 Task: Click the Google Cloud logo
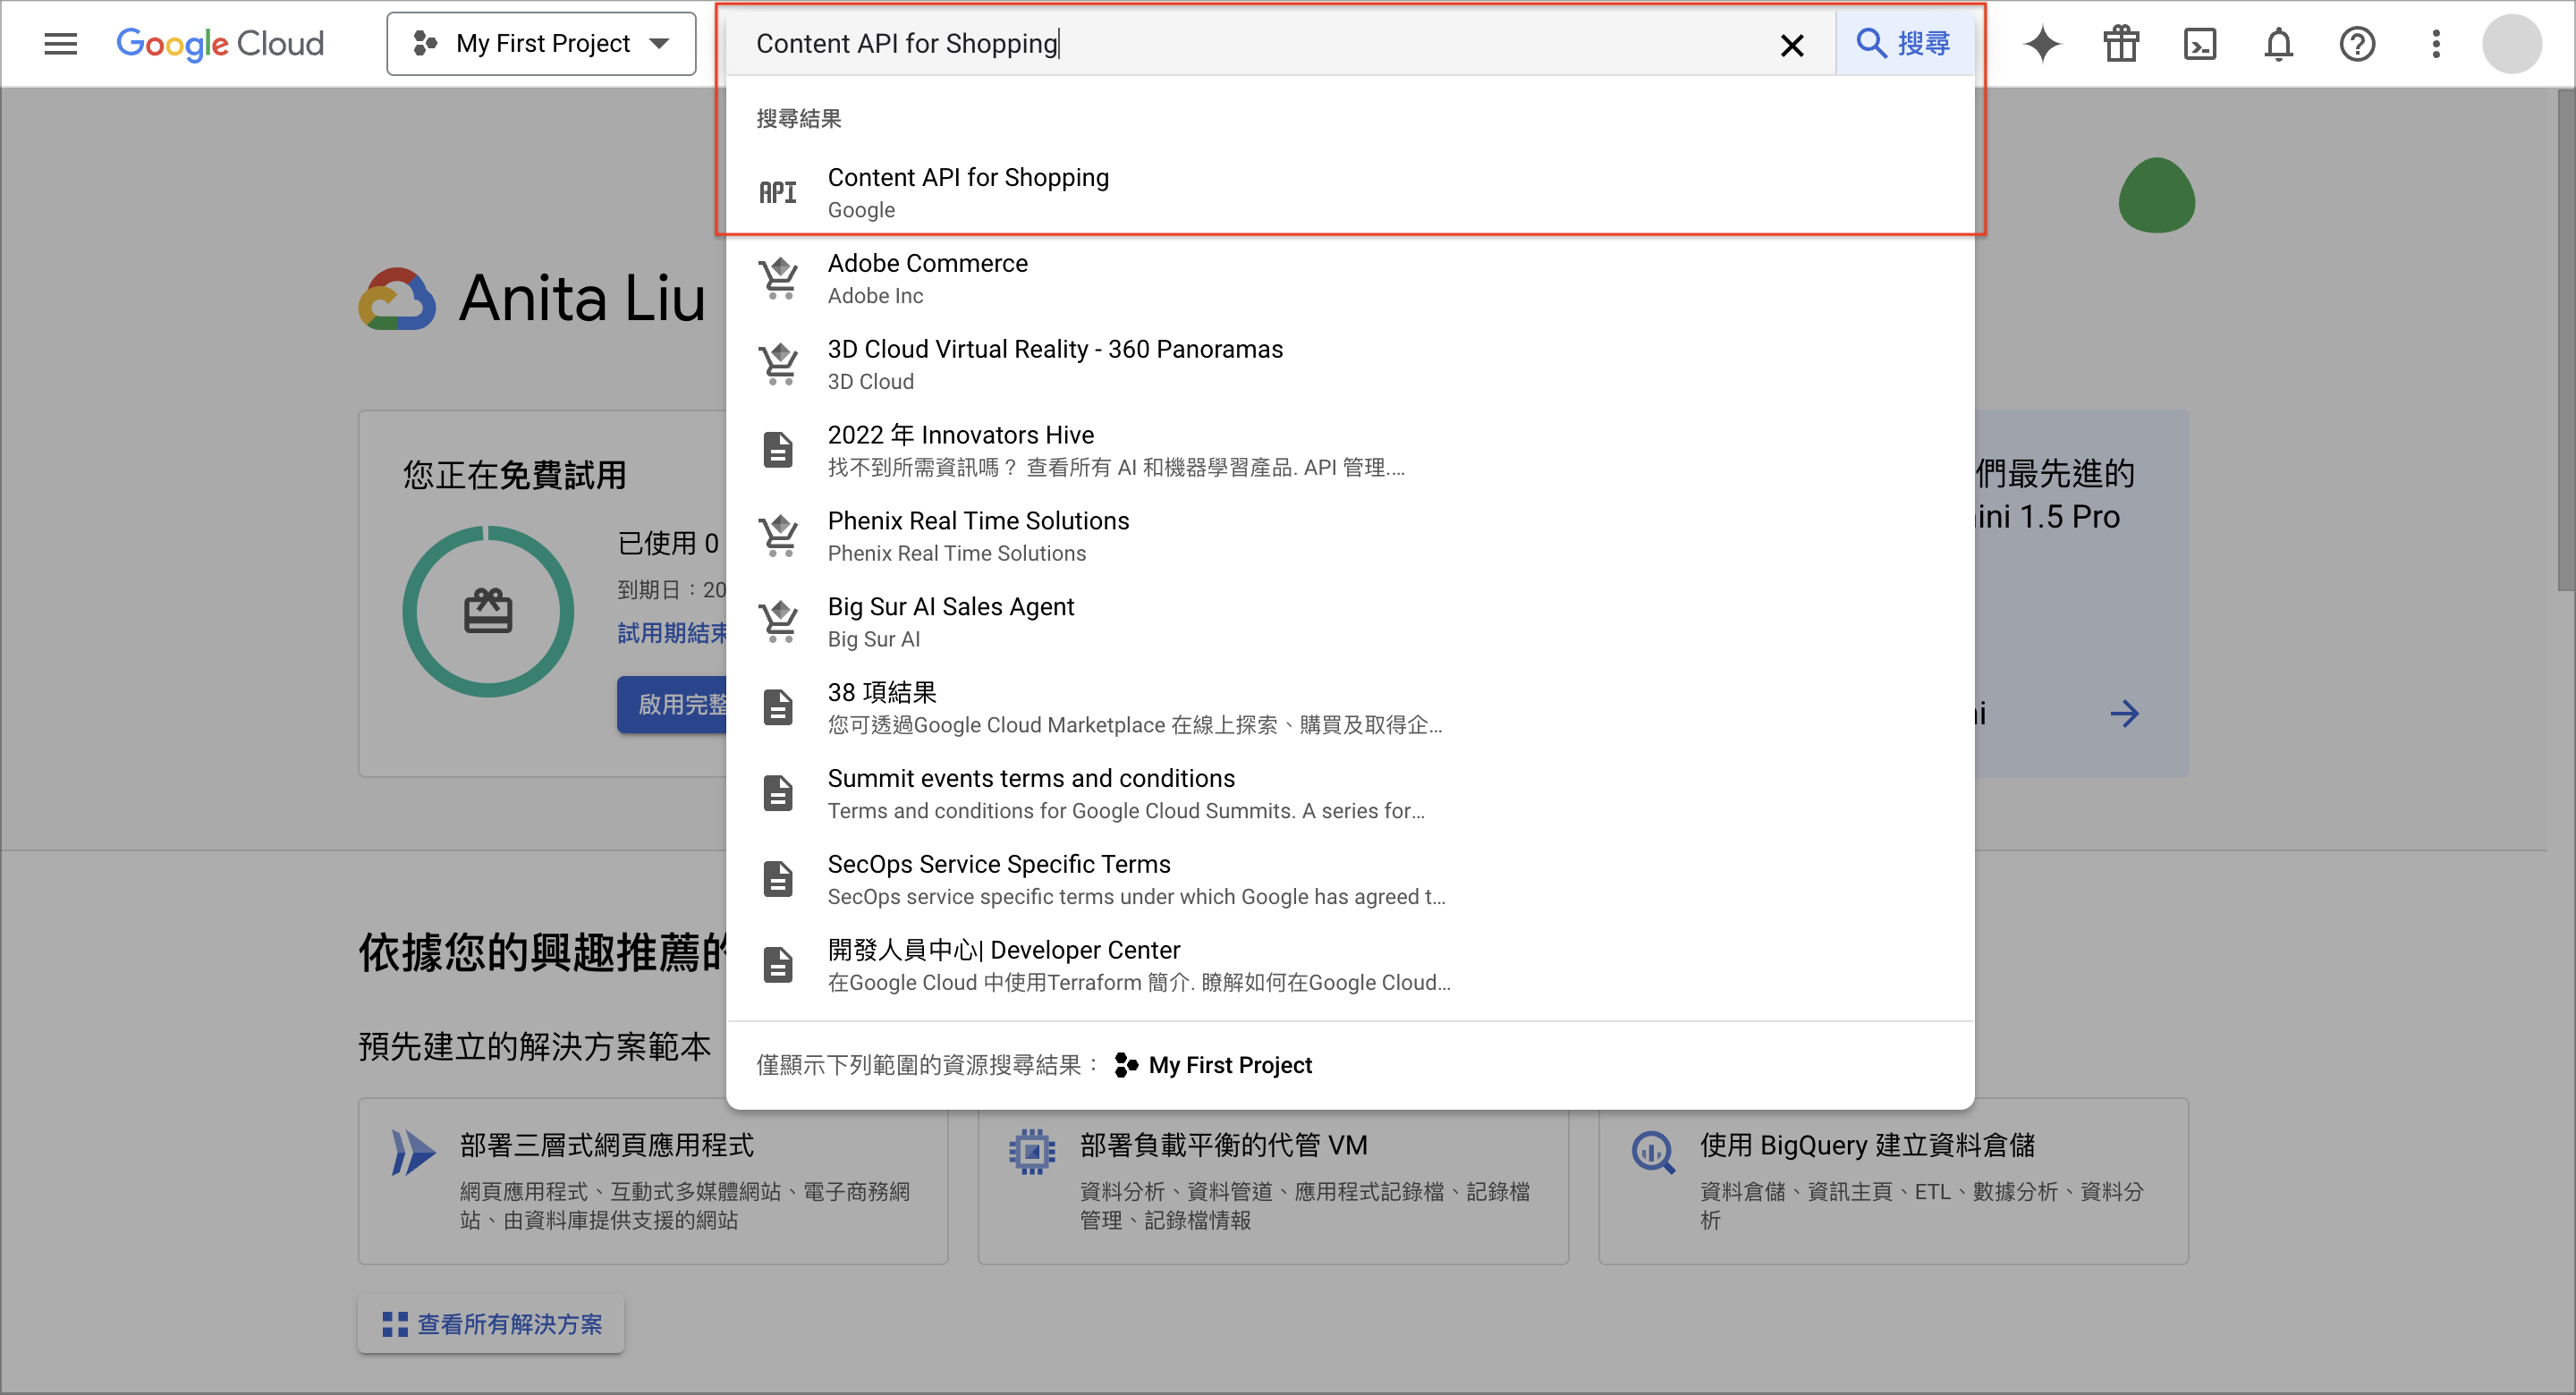click(220, 43)
